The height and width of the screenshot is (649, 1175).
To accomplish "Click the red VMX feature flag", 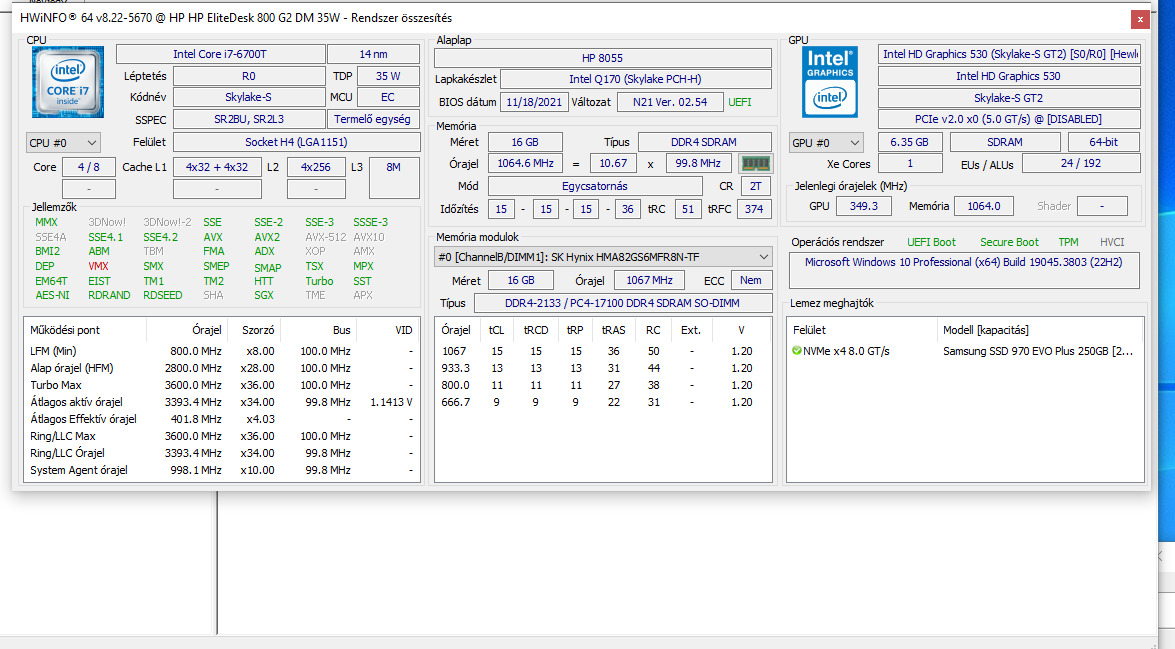I will 98,266.
